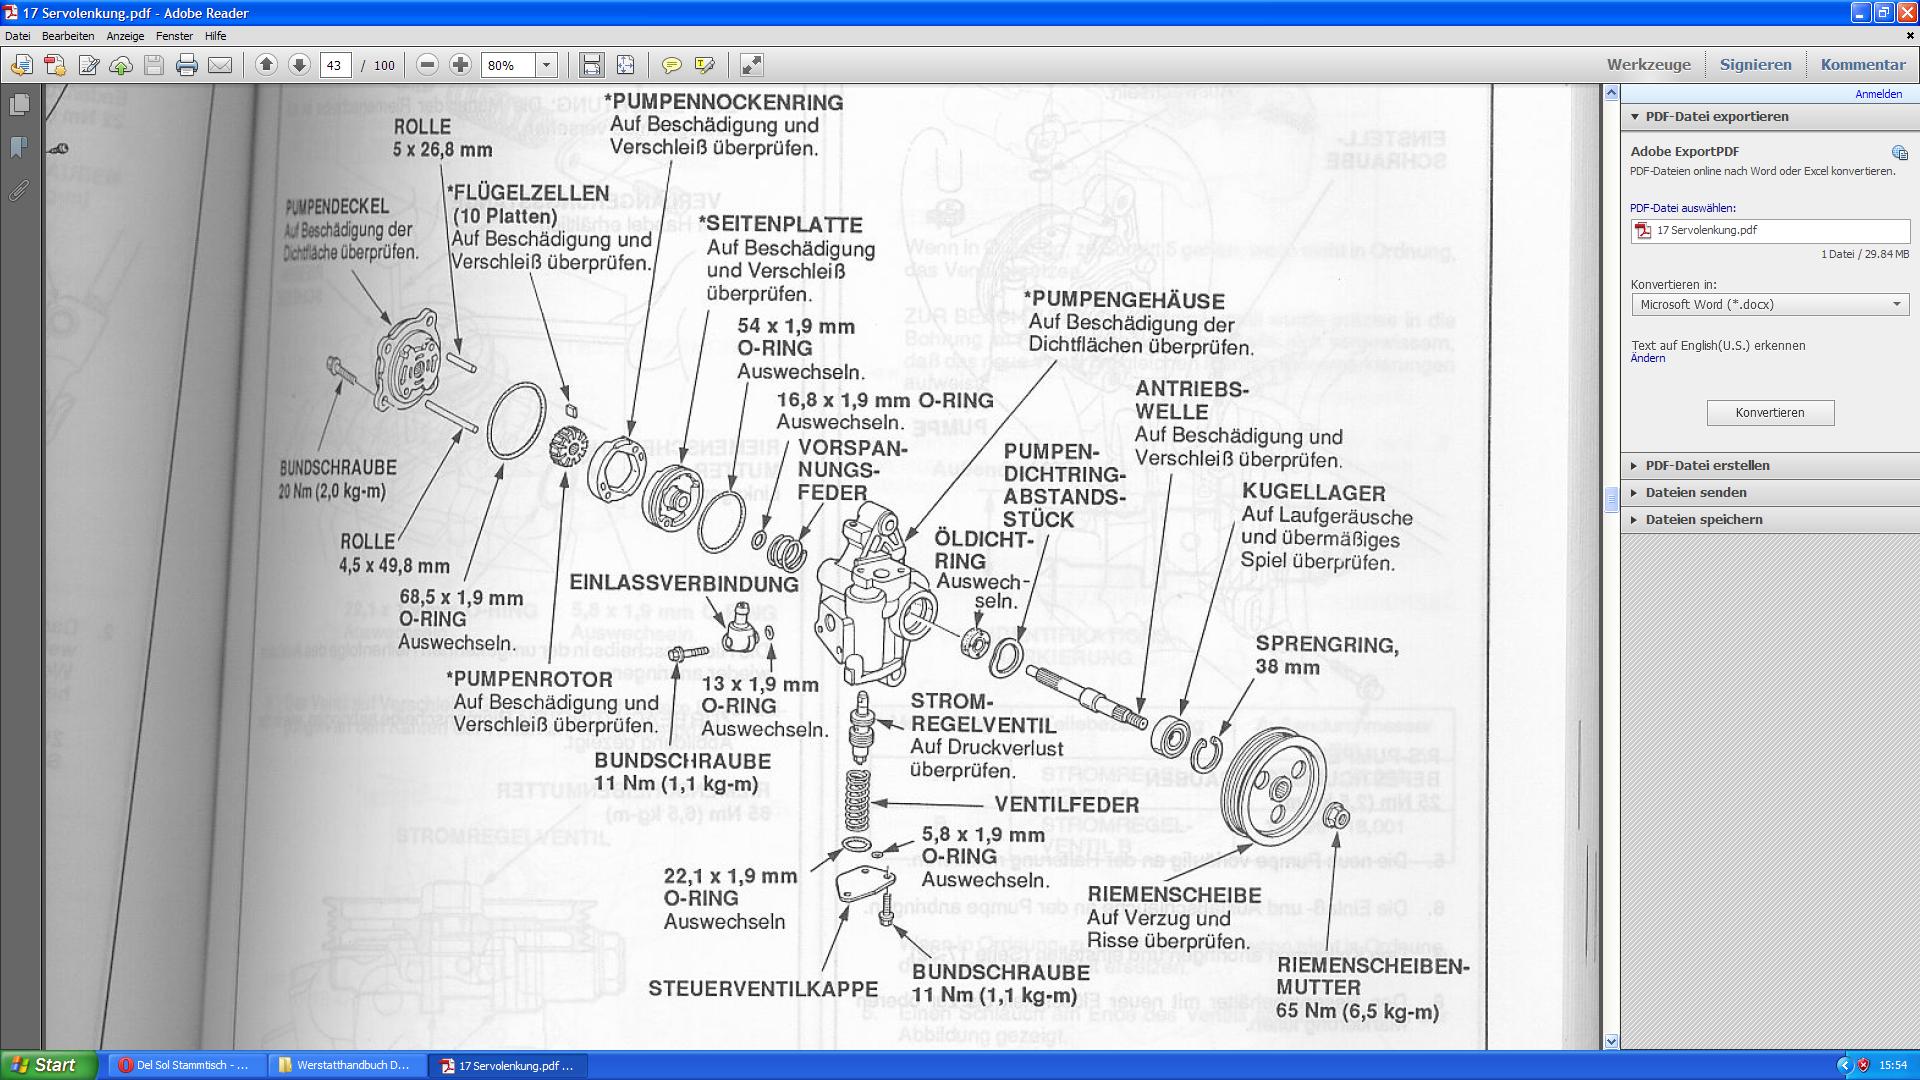Switch to Kommentar pane tab
The width and height of the screenshot is (1920, 1080).
tap(1862, 65)
